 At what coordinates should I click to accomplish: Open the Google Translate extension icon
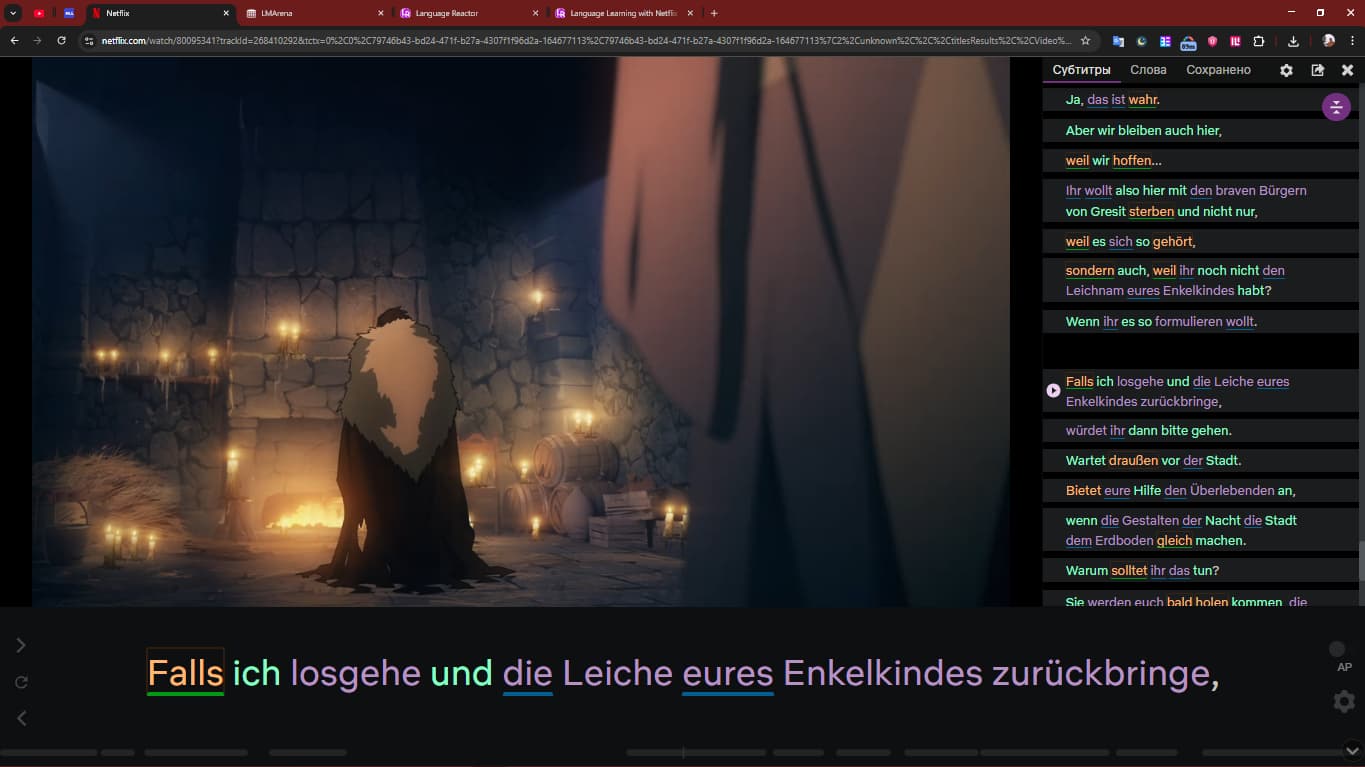(1118, 41)
